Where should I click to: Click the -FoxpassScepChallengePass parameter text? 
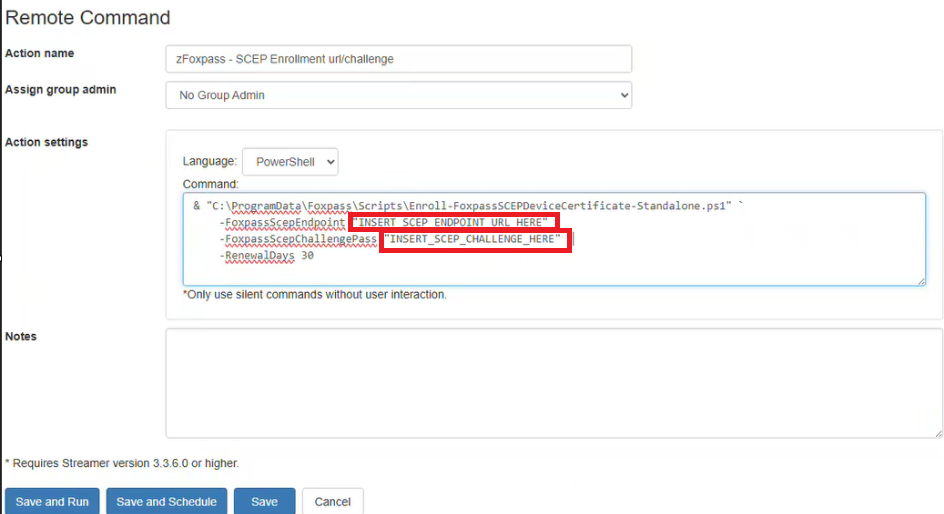[x=298, y=239]
